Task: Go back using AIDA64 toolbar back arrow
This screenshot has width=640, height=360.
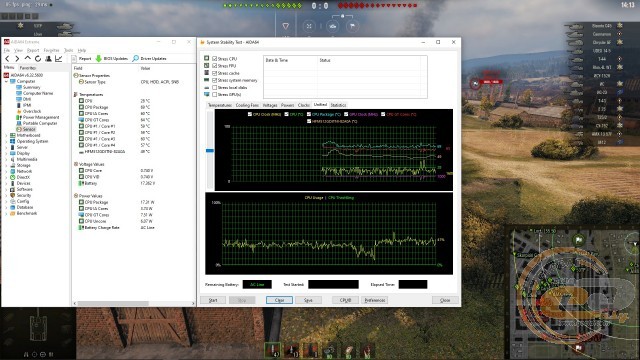Action: (x=7, y=59)
